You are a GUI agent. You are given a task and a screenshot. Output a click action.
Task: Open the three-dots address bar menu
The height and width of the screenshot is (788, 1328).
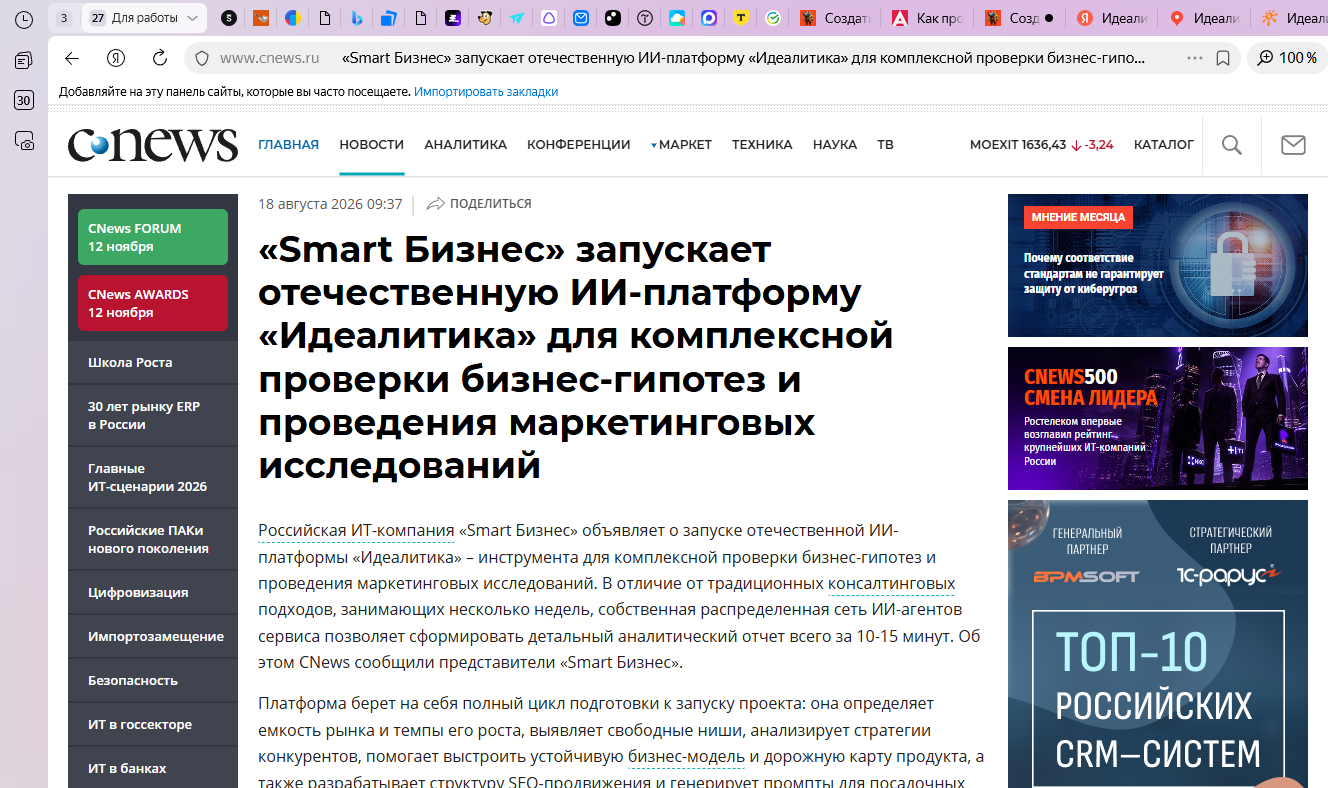pyautogui.click(x=1195, y=58)
